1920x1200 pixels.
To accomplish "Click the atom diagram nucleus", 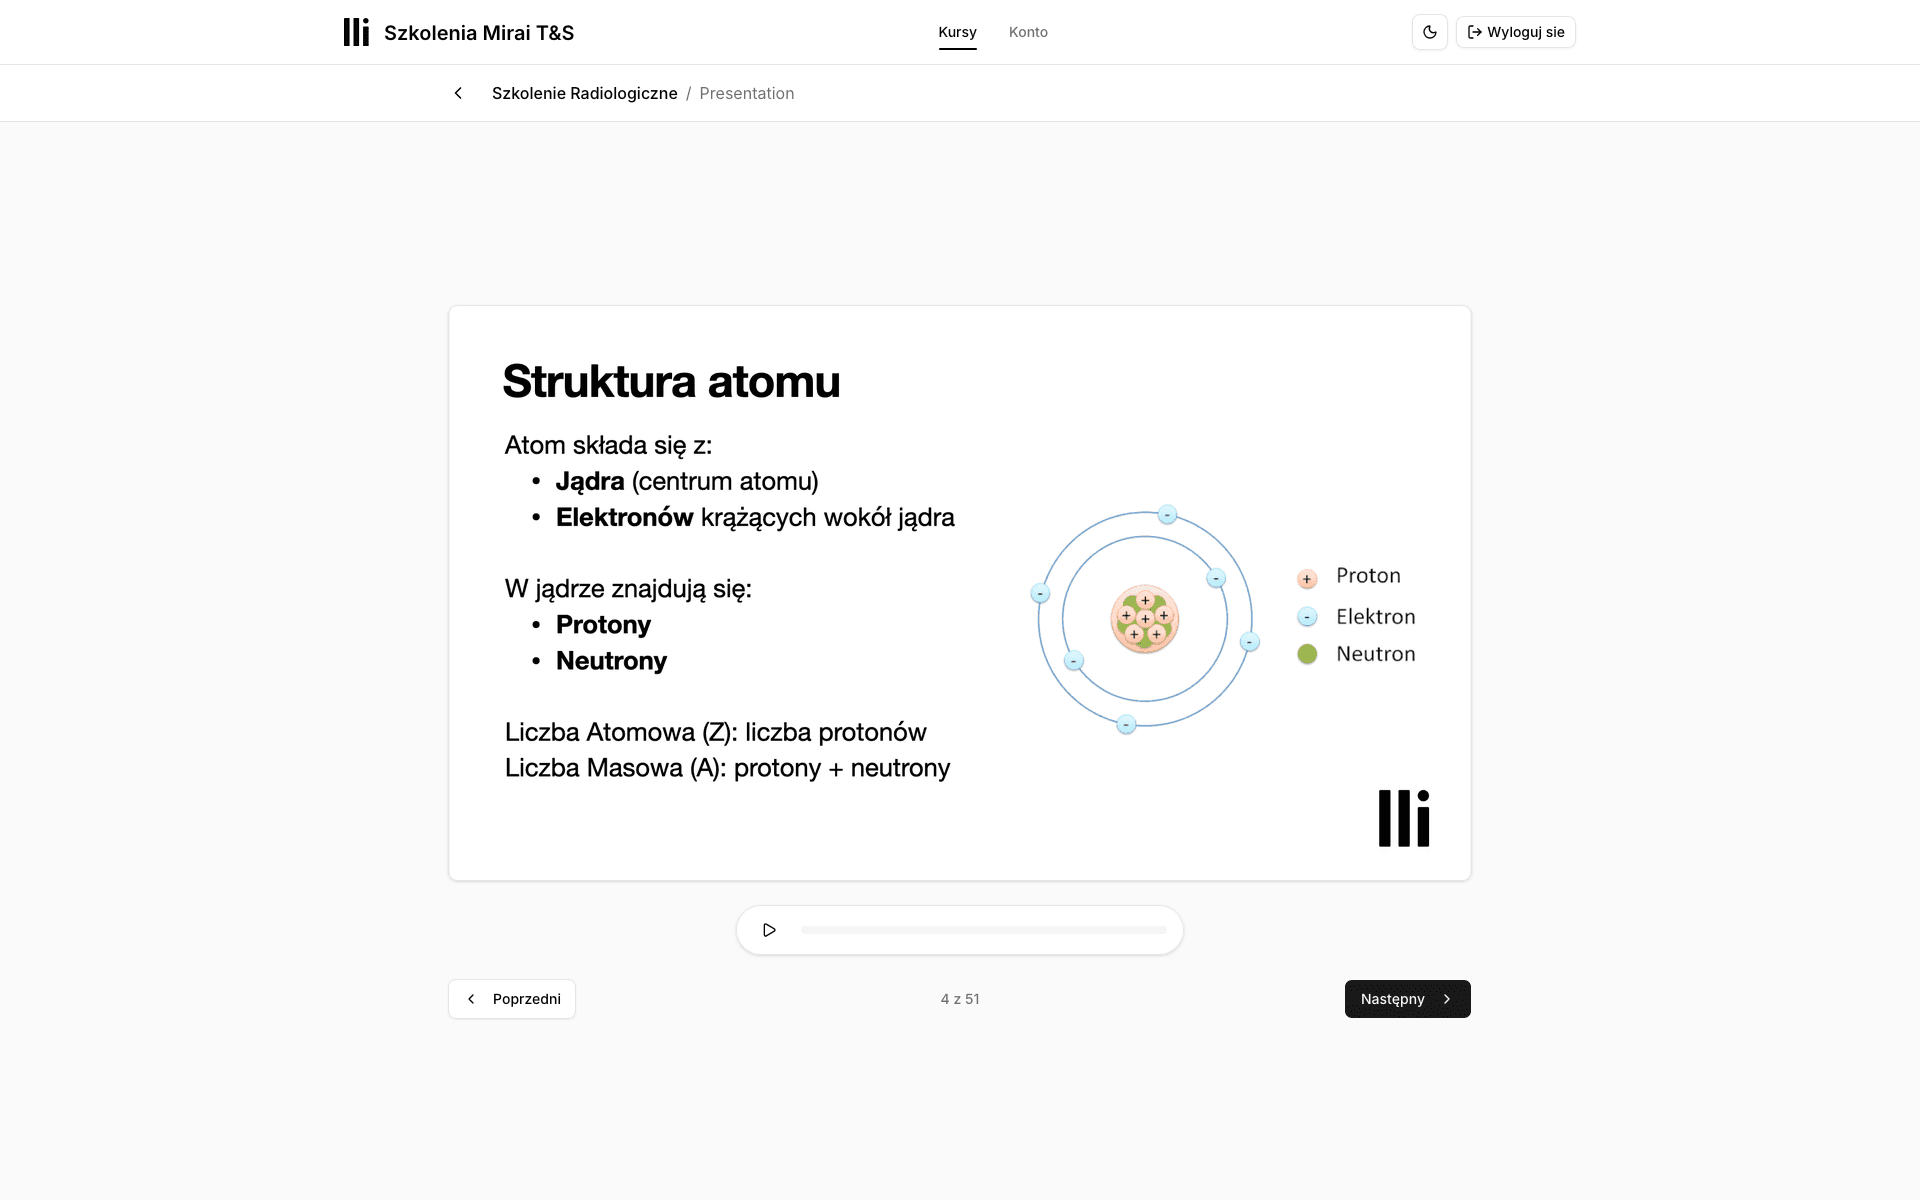I will [x=1145, y=619].
